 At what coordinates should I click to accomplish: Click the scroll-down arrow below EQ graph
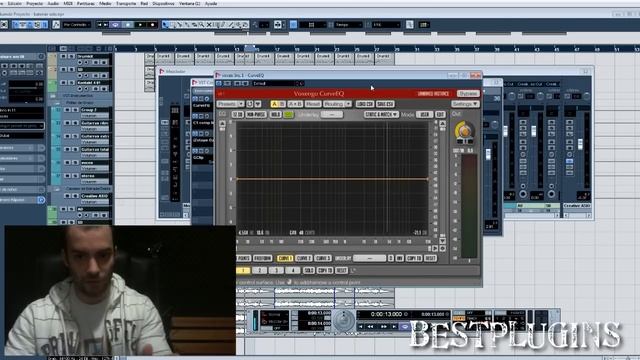click(x=442, y=241)
